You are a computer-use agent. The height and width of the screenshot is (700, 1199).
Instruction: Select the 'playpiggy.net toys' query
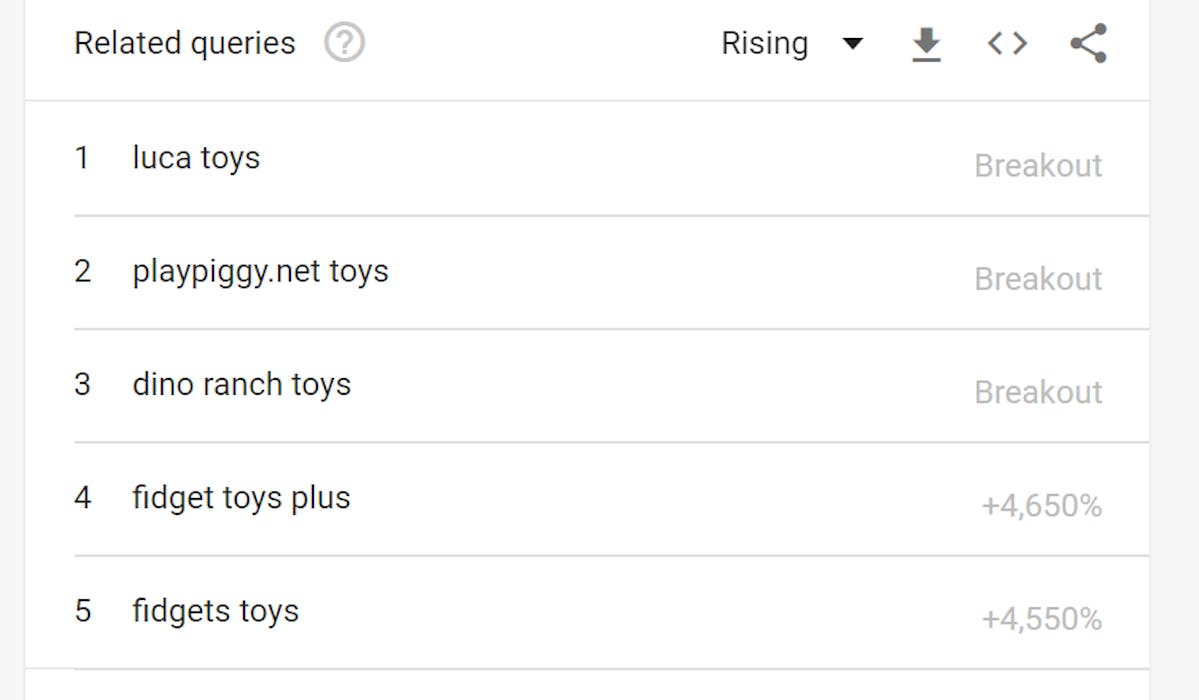(x=260, y=271)
